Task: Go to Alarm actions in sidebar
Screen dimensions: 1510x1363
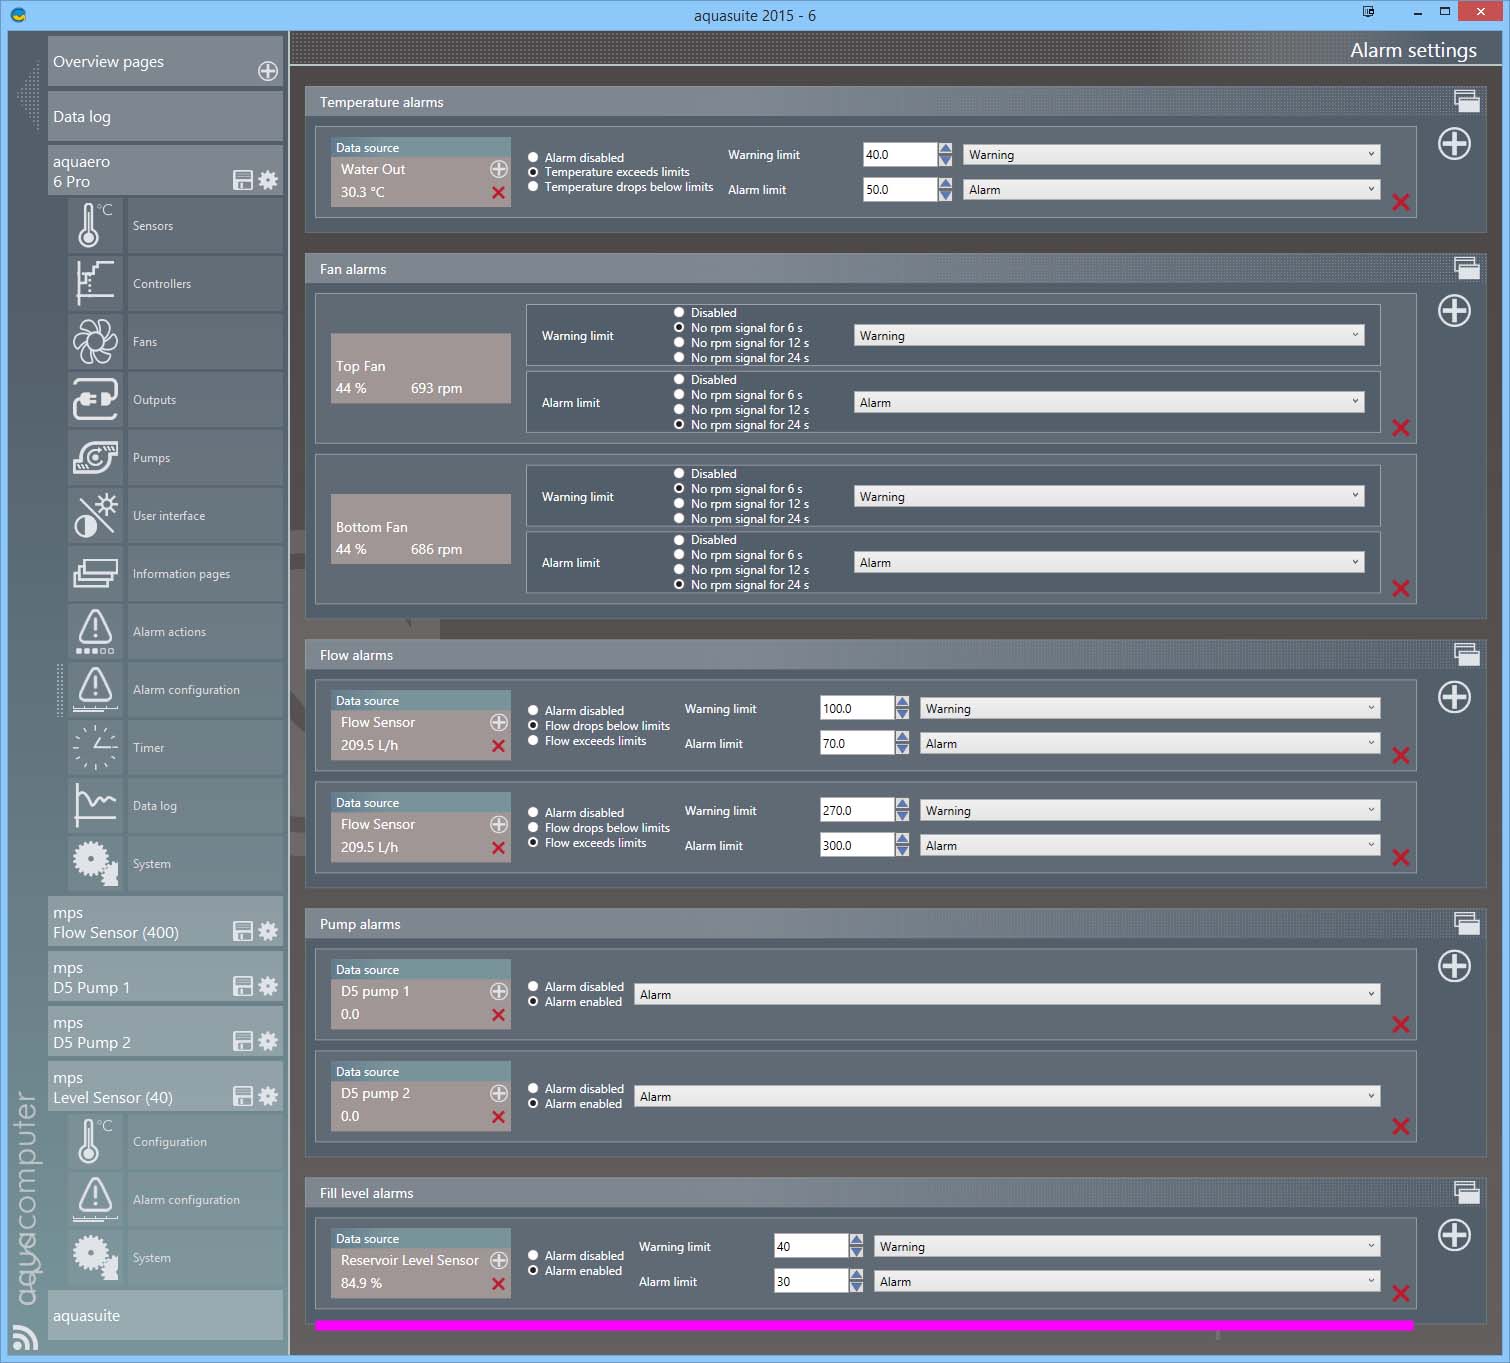Action: [x=169, y=632]
